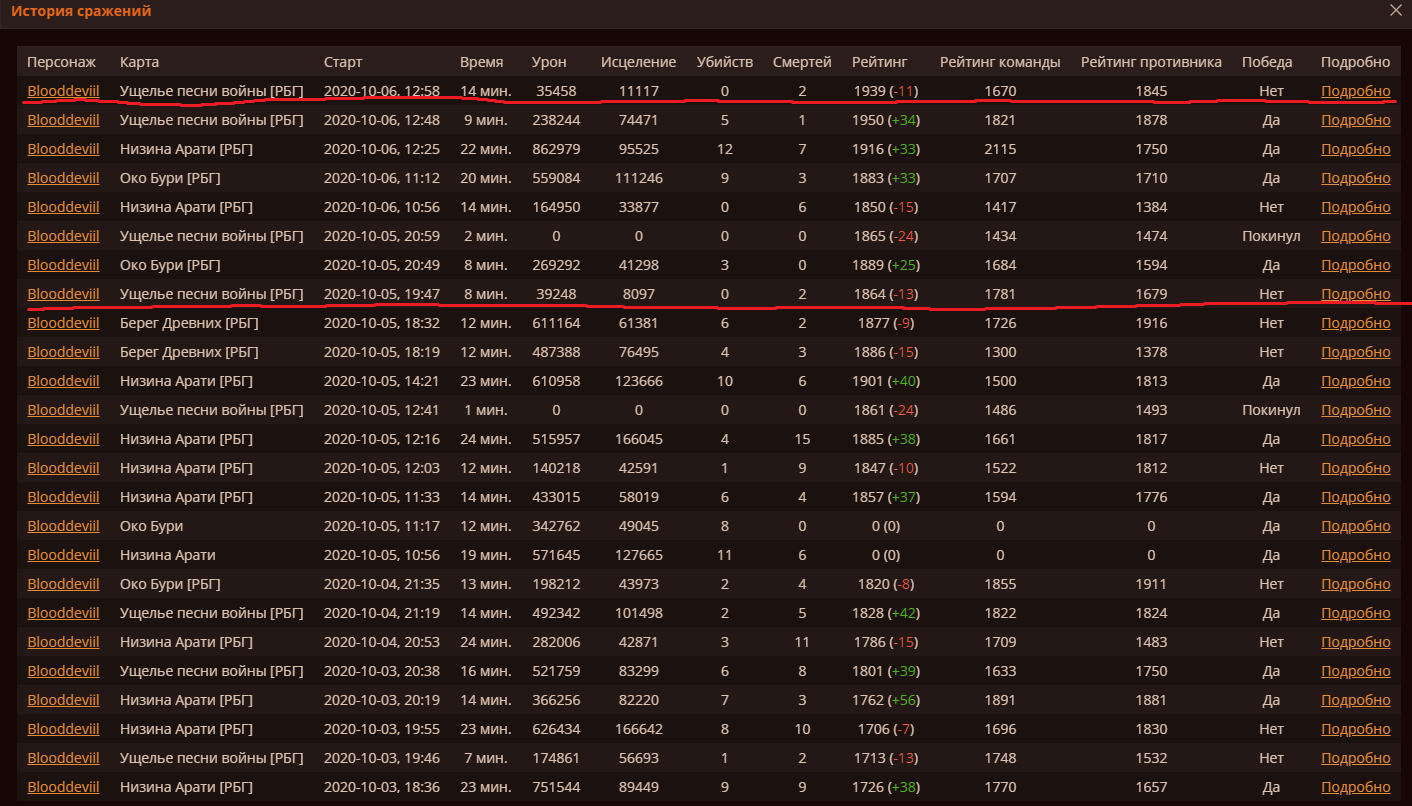Open Подробно for the 2020-10-03 18:36 battle

pyautogui.click(x=1355, y=787)
